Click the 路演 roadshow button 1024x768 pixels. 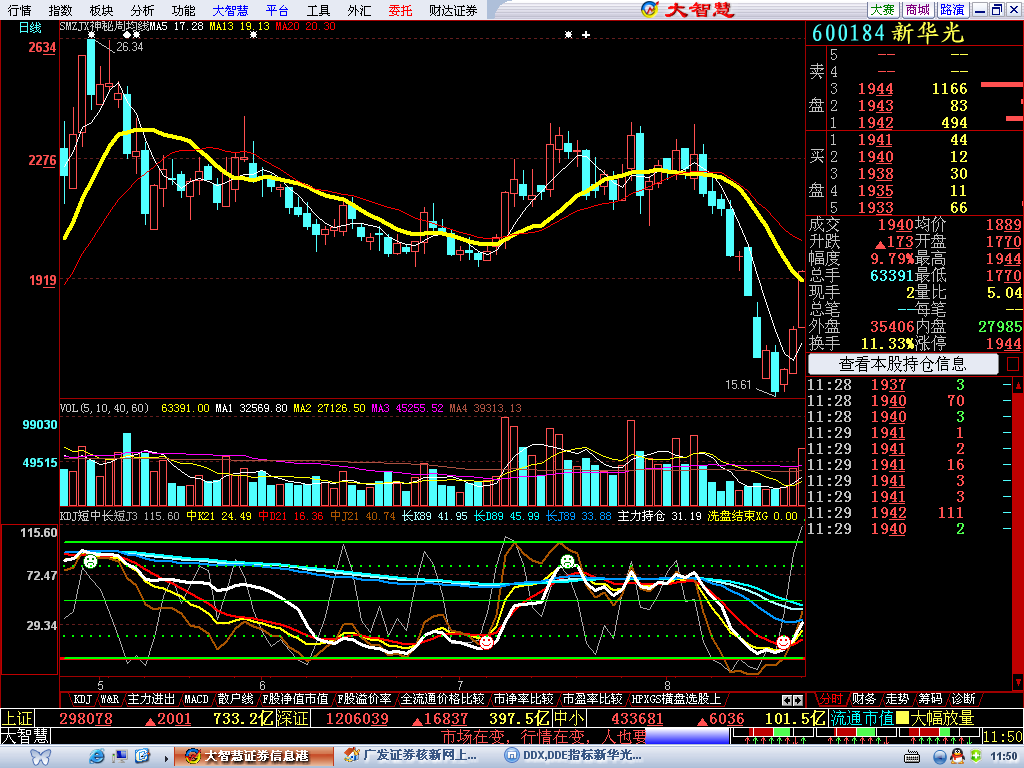952,10
